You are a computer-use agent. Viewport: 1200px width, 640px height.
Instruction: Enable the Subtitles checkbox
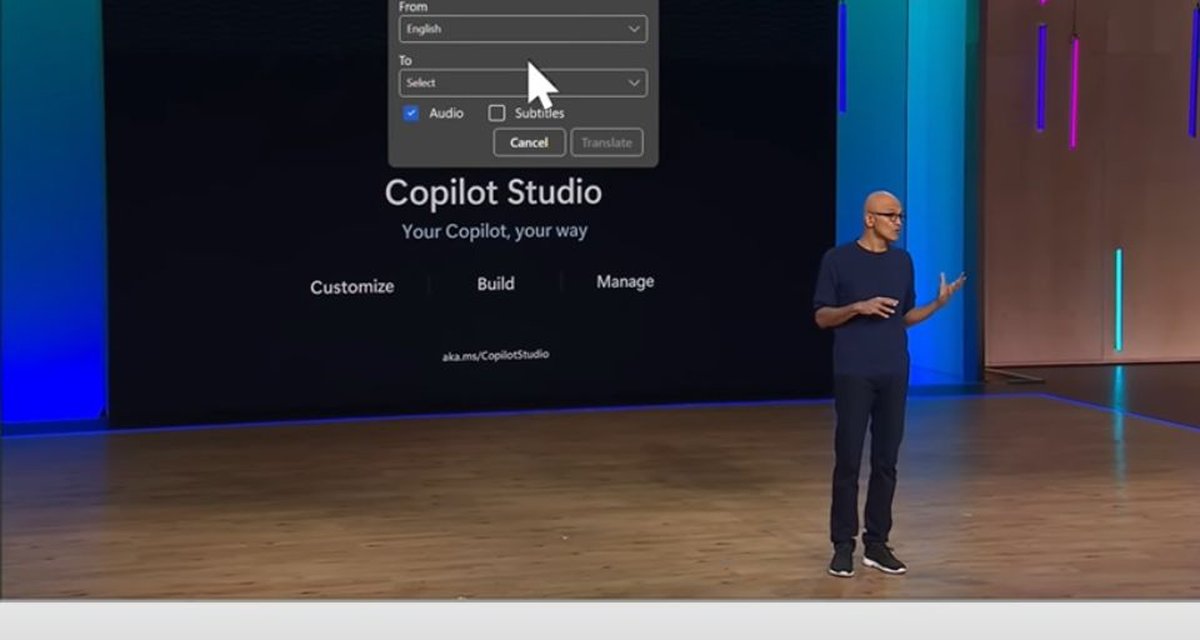[496, 113]
